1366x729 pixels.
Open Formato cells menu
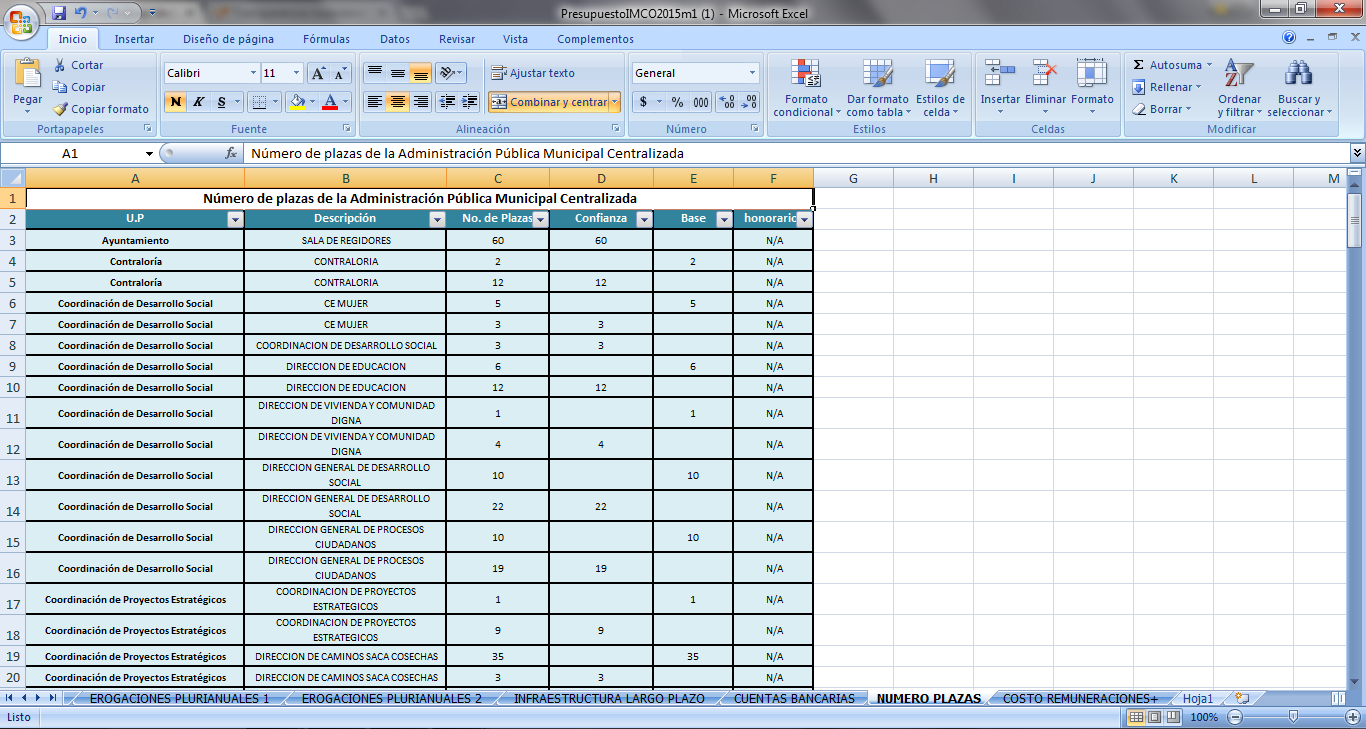click(1092, 88)
